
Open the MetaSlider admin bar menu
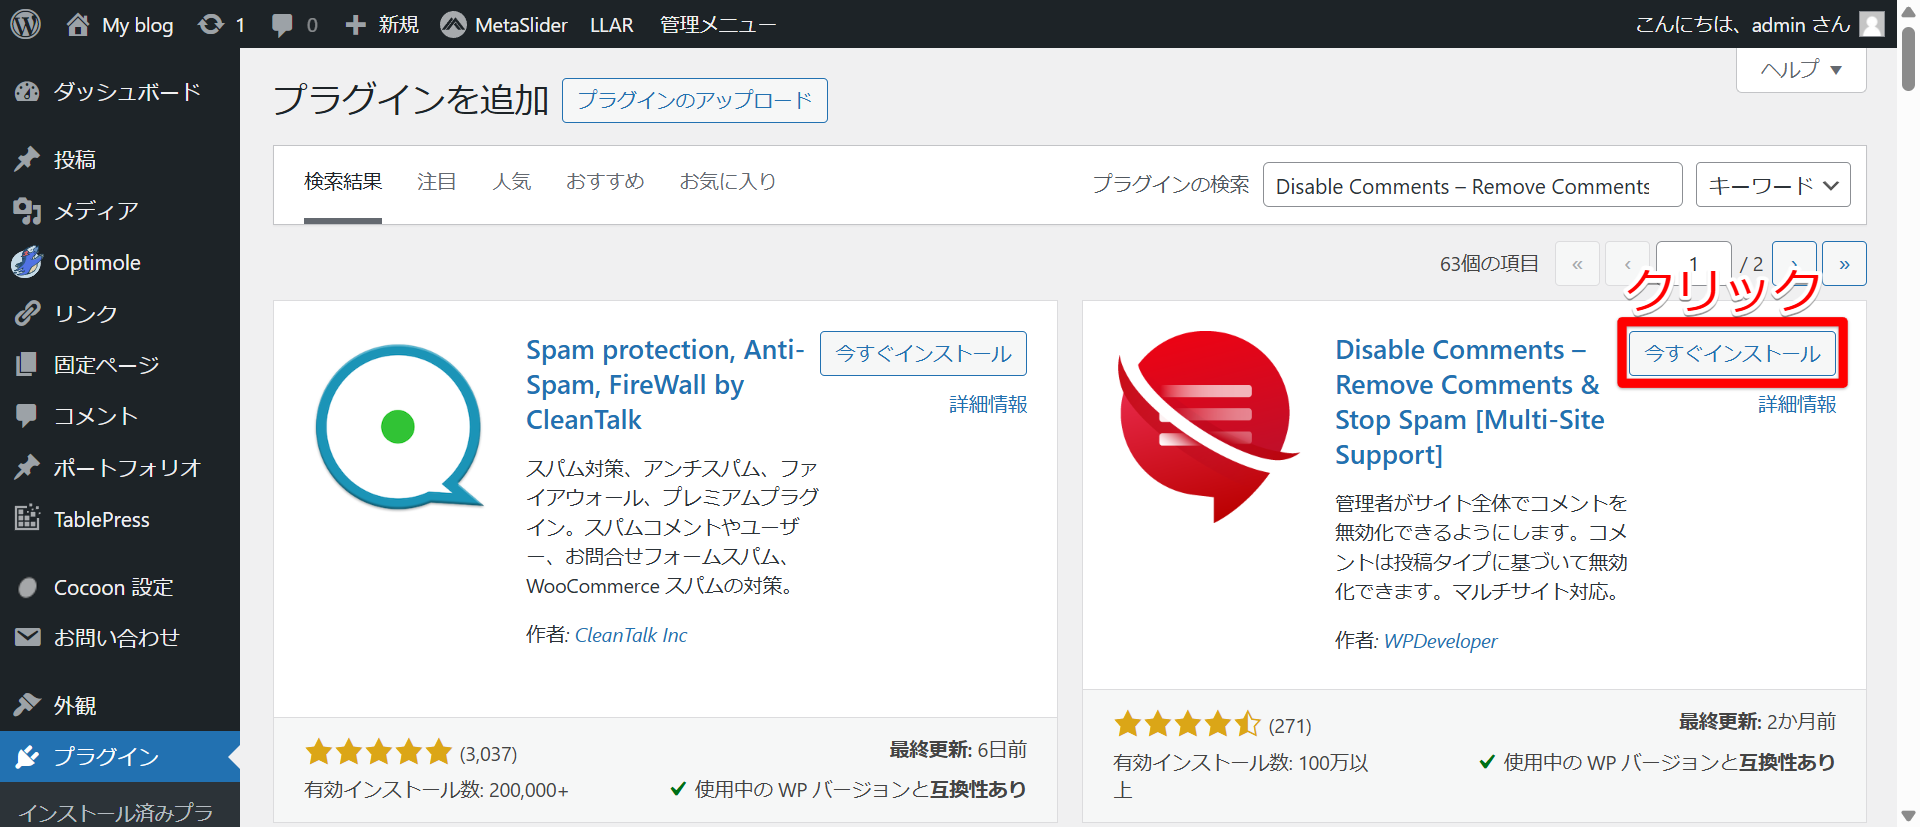504,25
